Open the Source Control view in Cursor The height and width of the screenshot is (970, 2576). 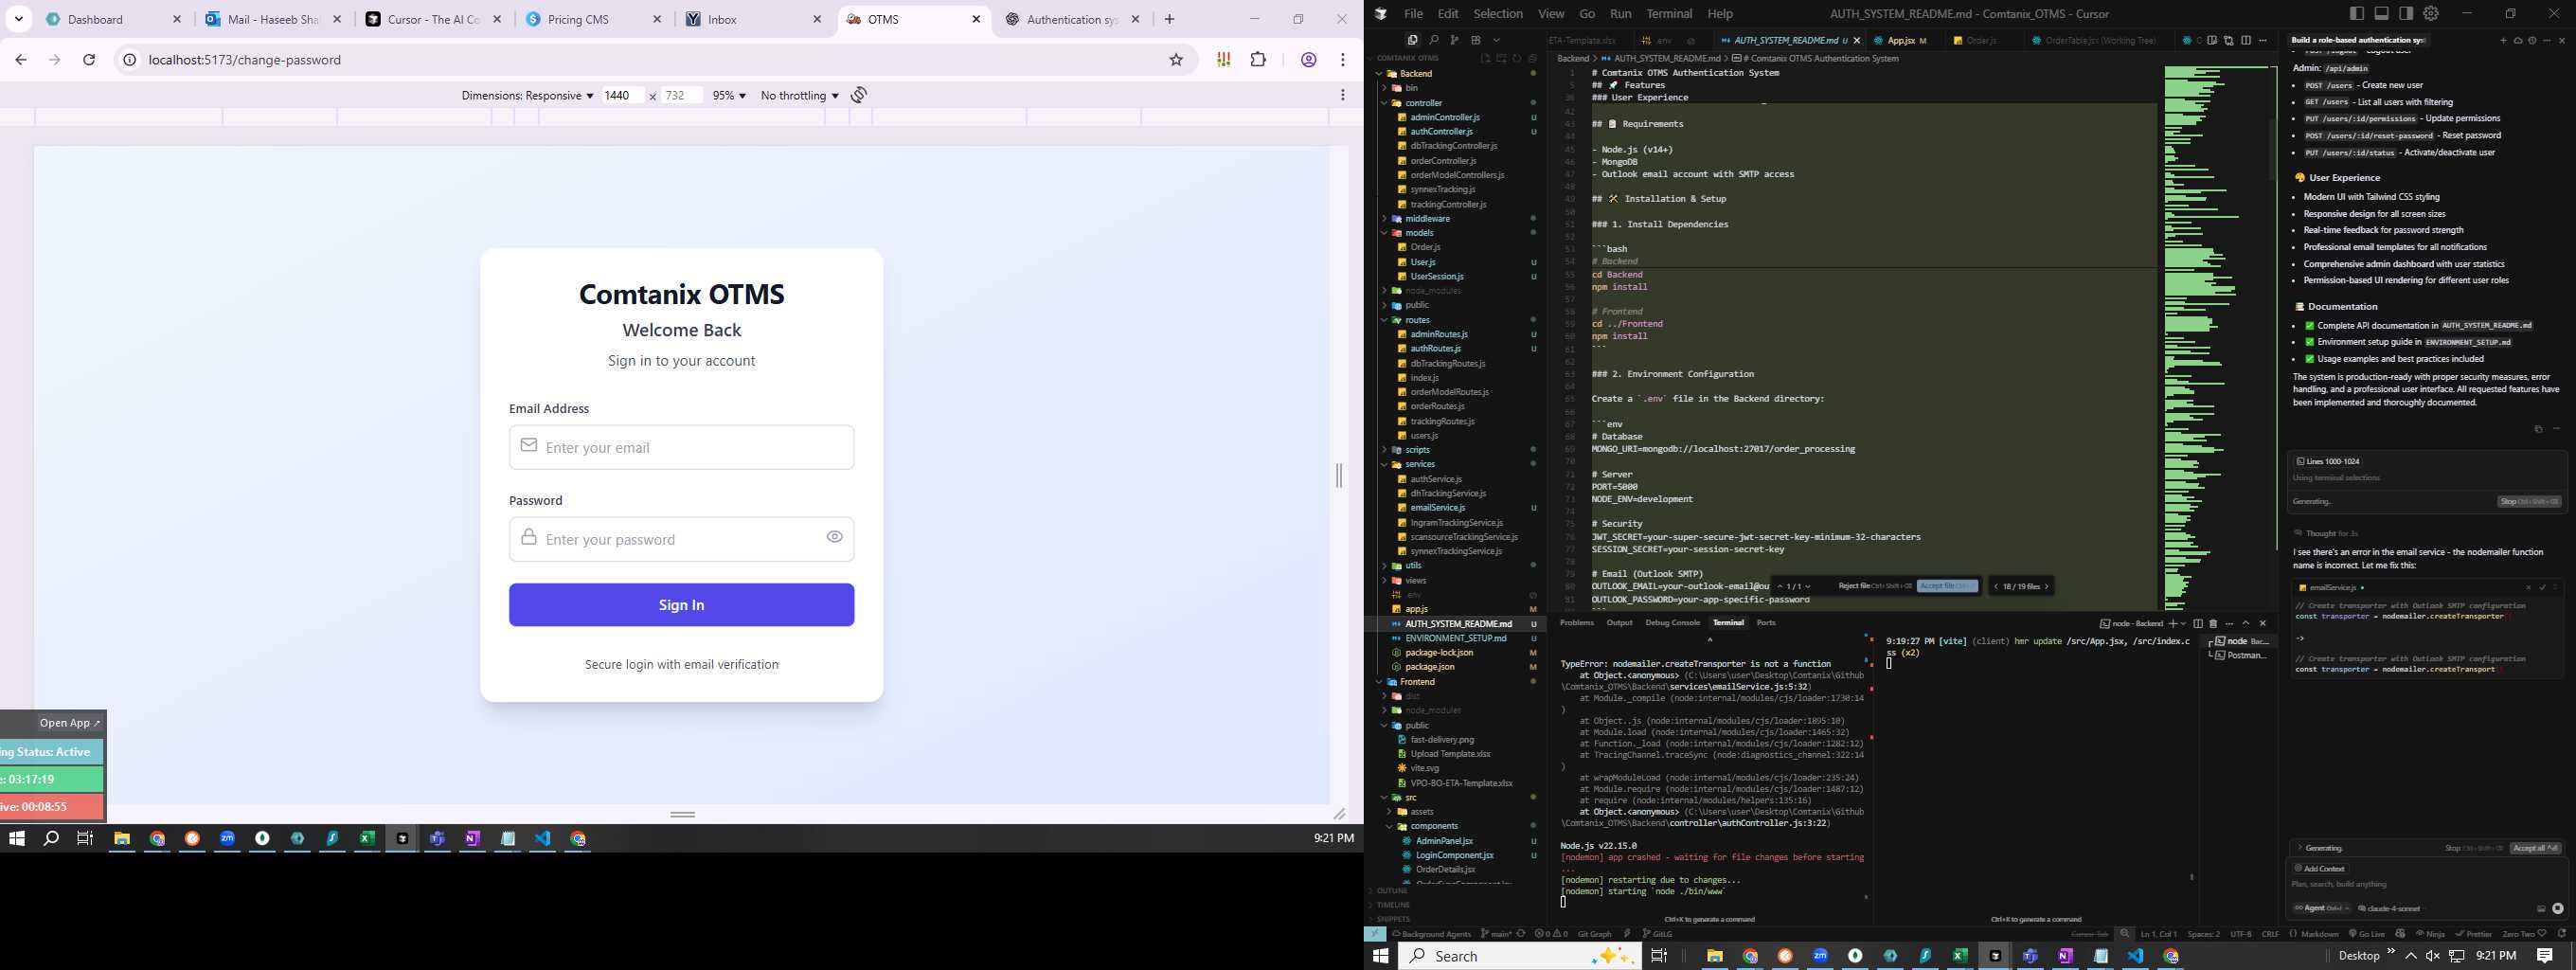[x=1454, y=40]
